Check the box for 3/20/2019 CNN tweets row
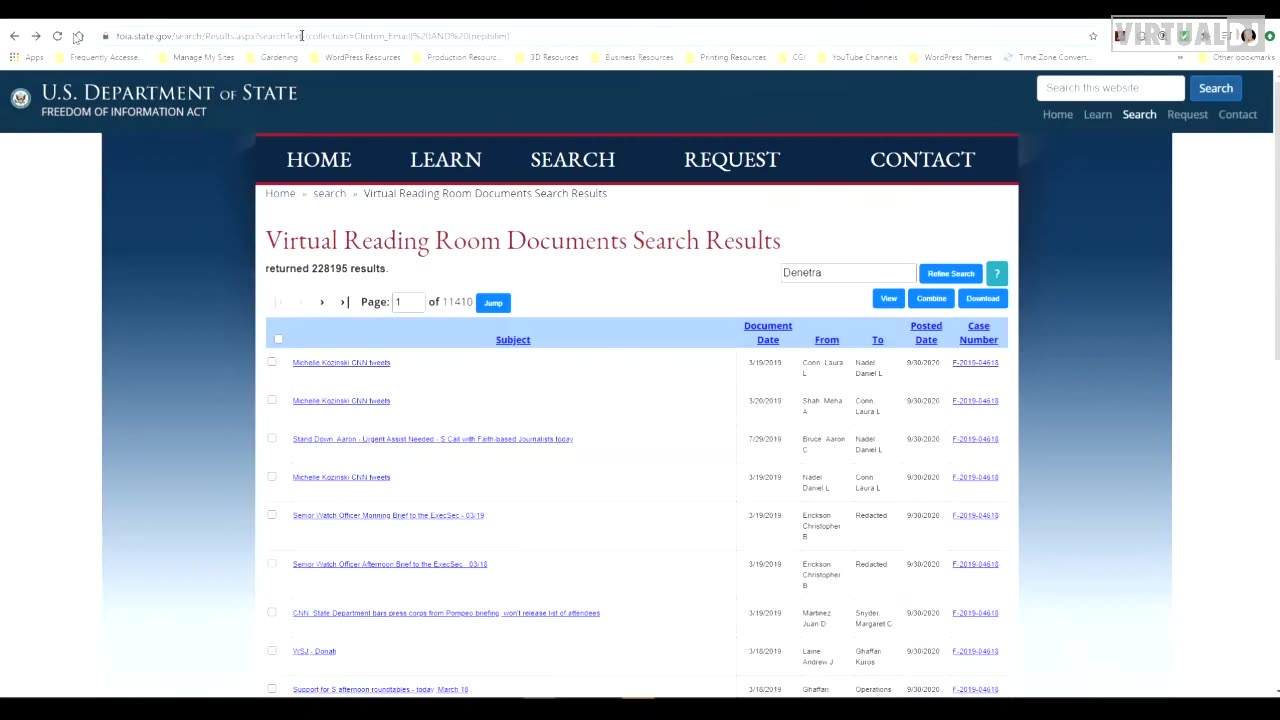Viewport: 1280px width, 720px height. tap(272, 400)
